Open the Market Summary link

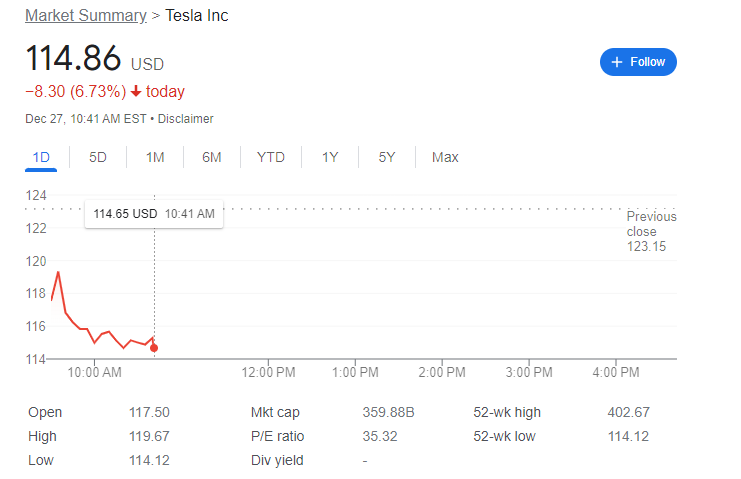tap(84, 16)
